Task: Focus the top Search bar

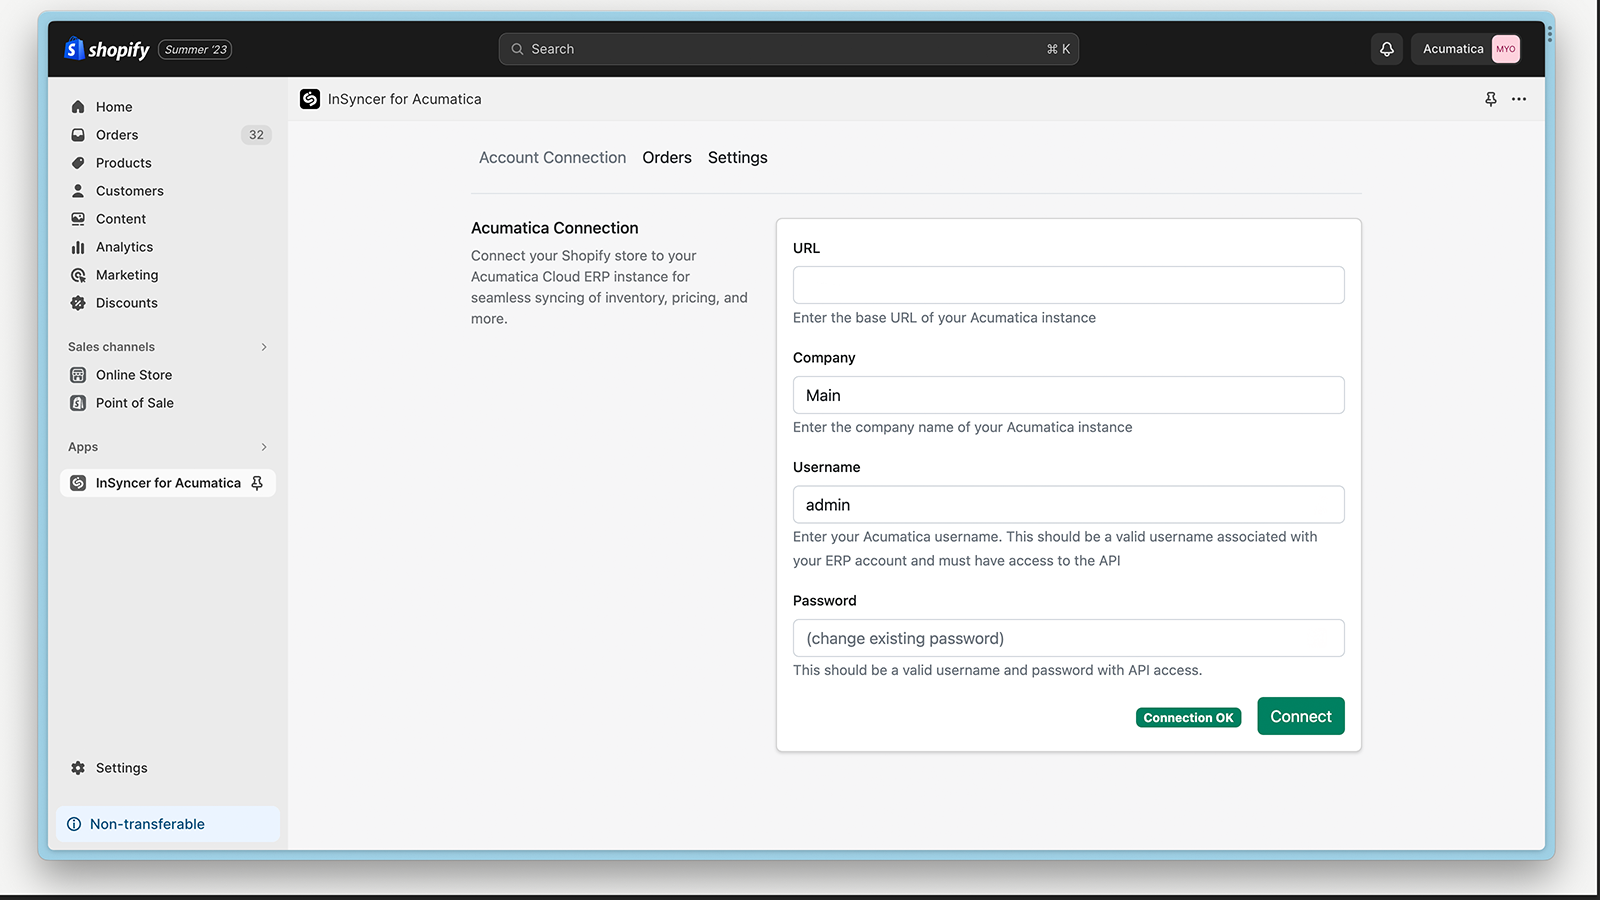Action: [789, 49]
